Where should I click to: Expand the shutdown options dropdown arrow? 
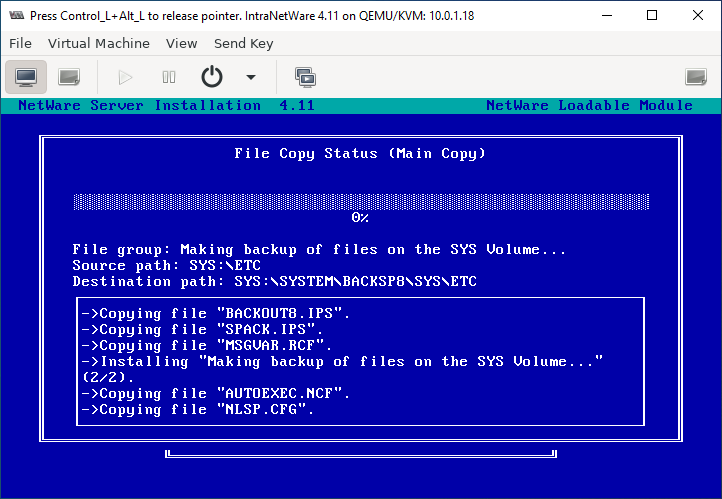click(x=250, y=77)
